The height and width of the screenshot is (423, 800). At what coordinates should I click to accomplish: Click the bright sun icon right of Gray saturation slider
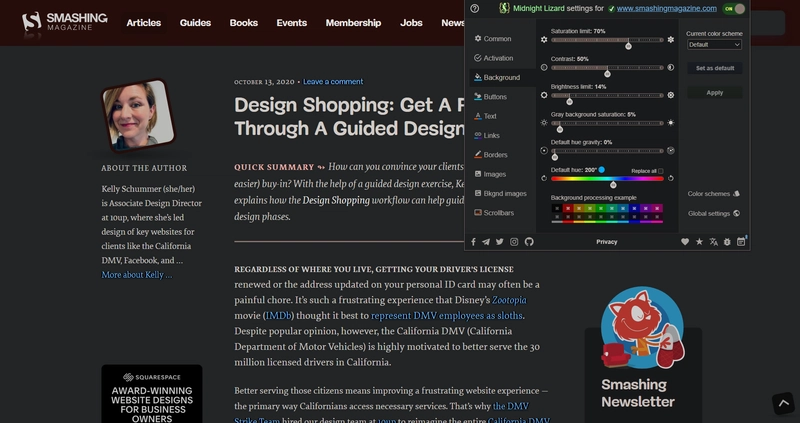pos(670,122)
